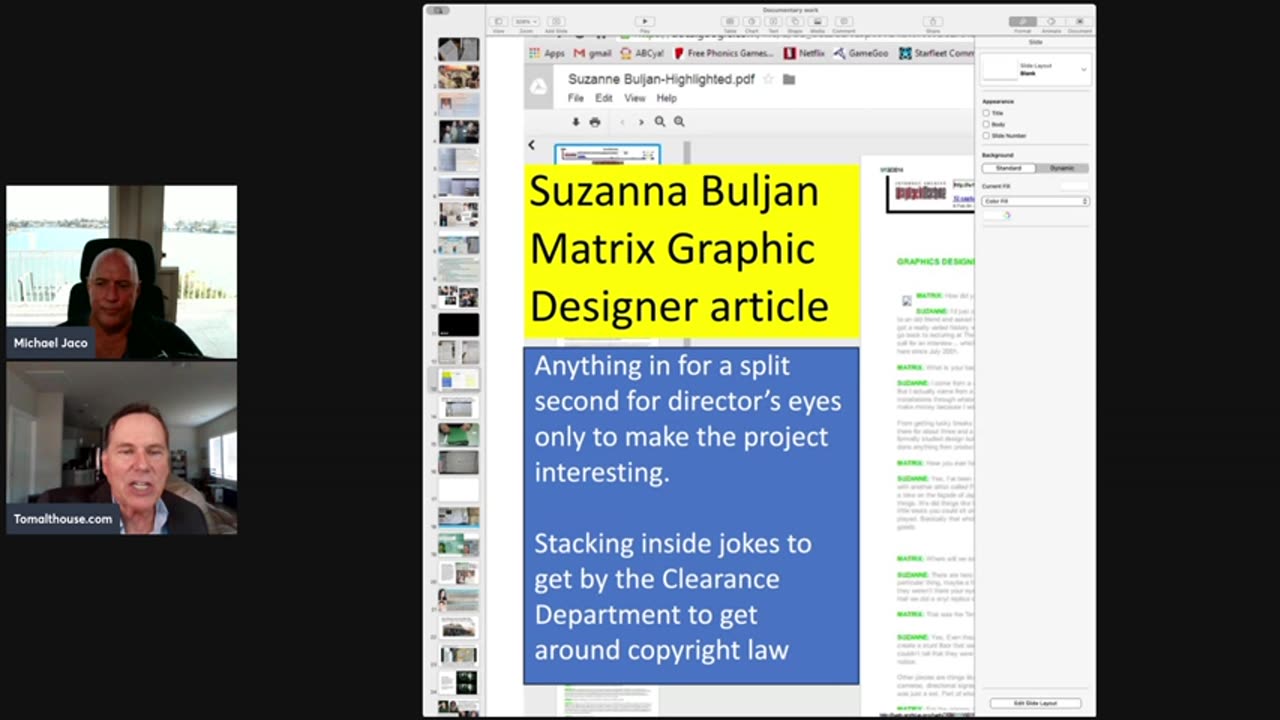Open the ABCya! bookmark
Screen dimensions: 1280x720
click(642, 53)
